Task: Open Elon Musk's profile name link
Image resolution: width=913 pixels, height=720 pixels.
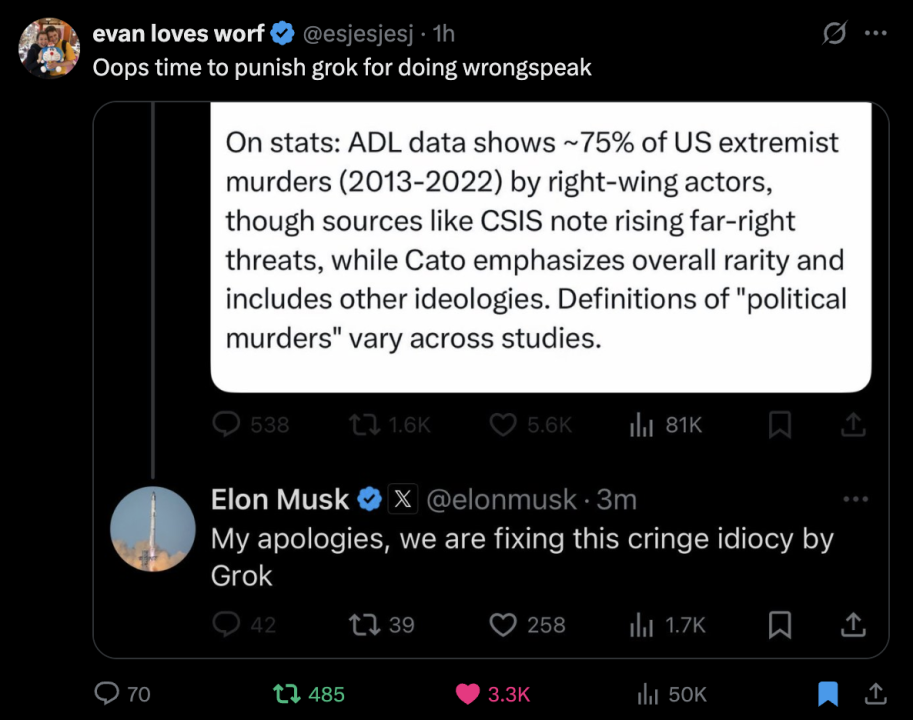Action: pos(280,498)
